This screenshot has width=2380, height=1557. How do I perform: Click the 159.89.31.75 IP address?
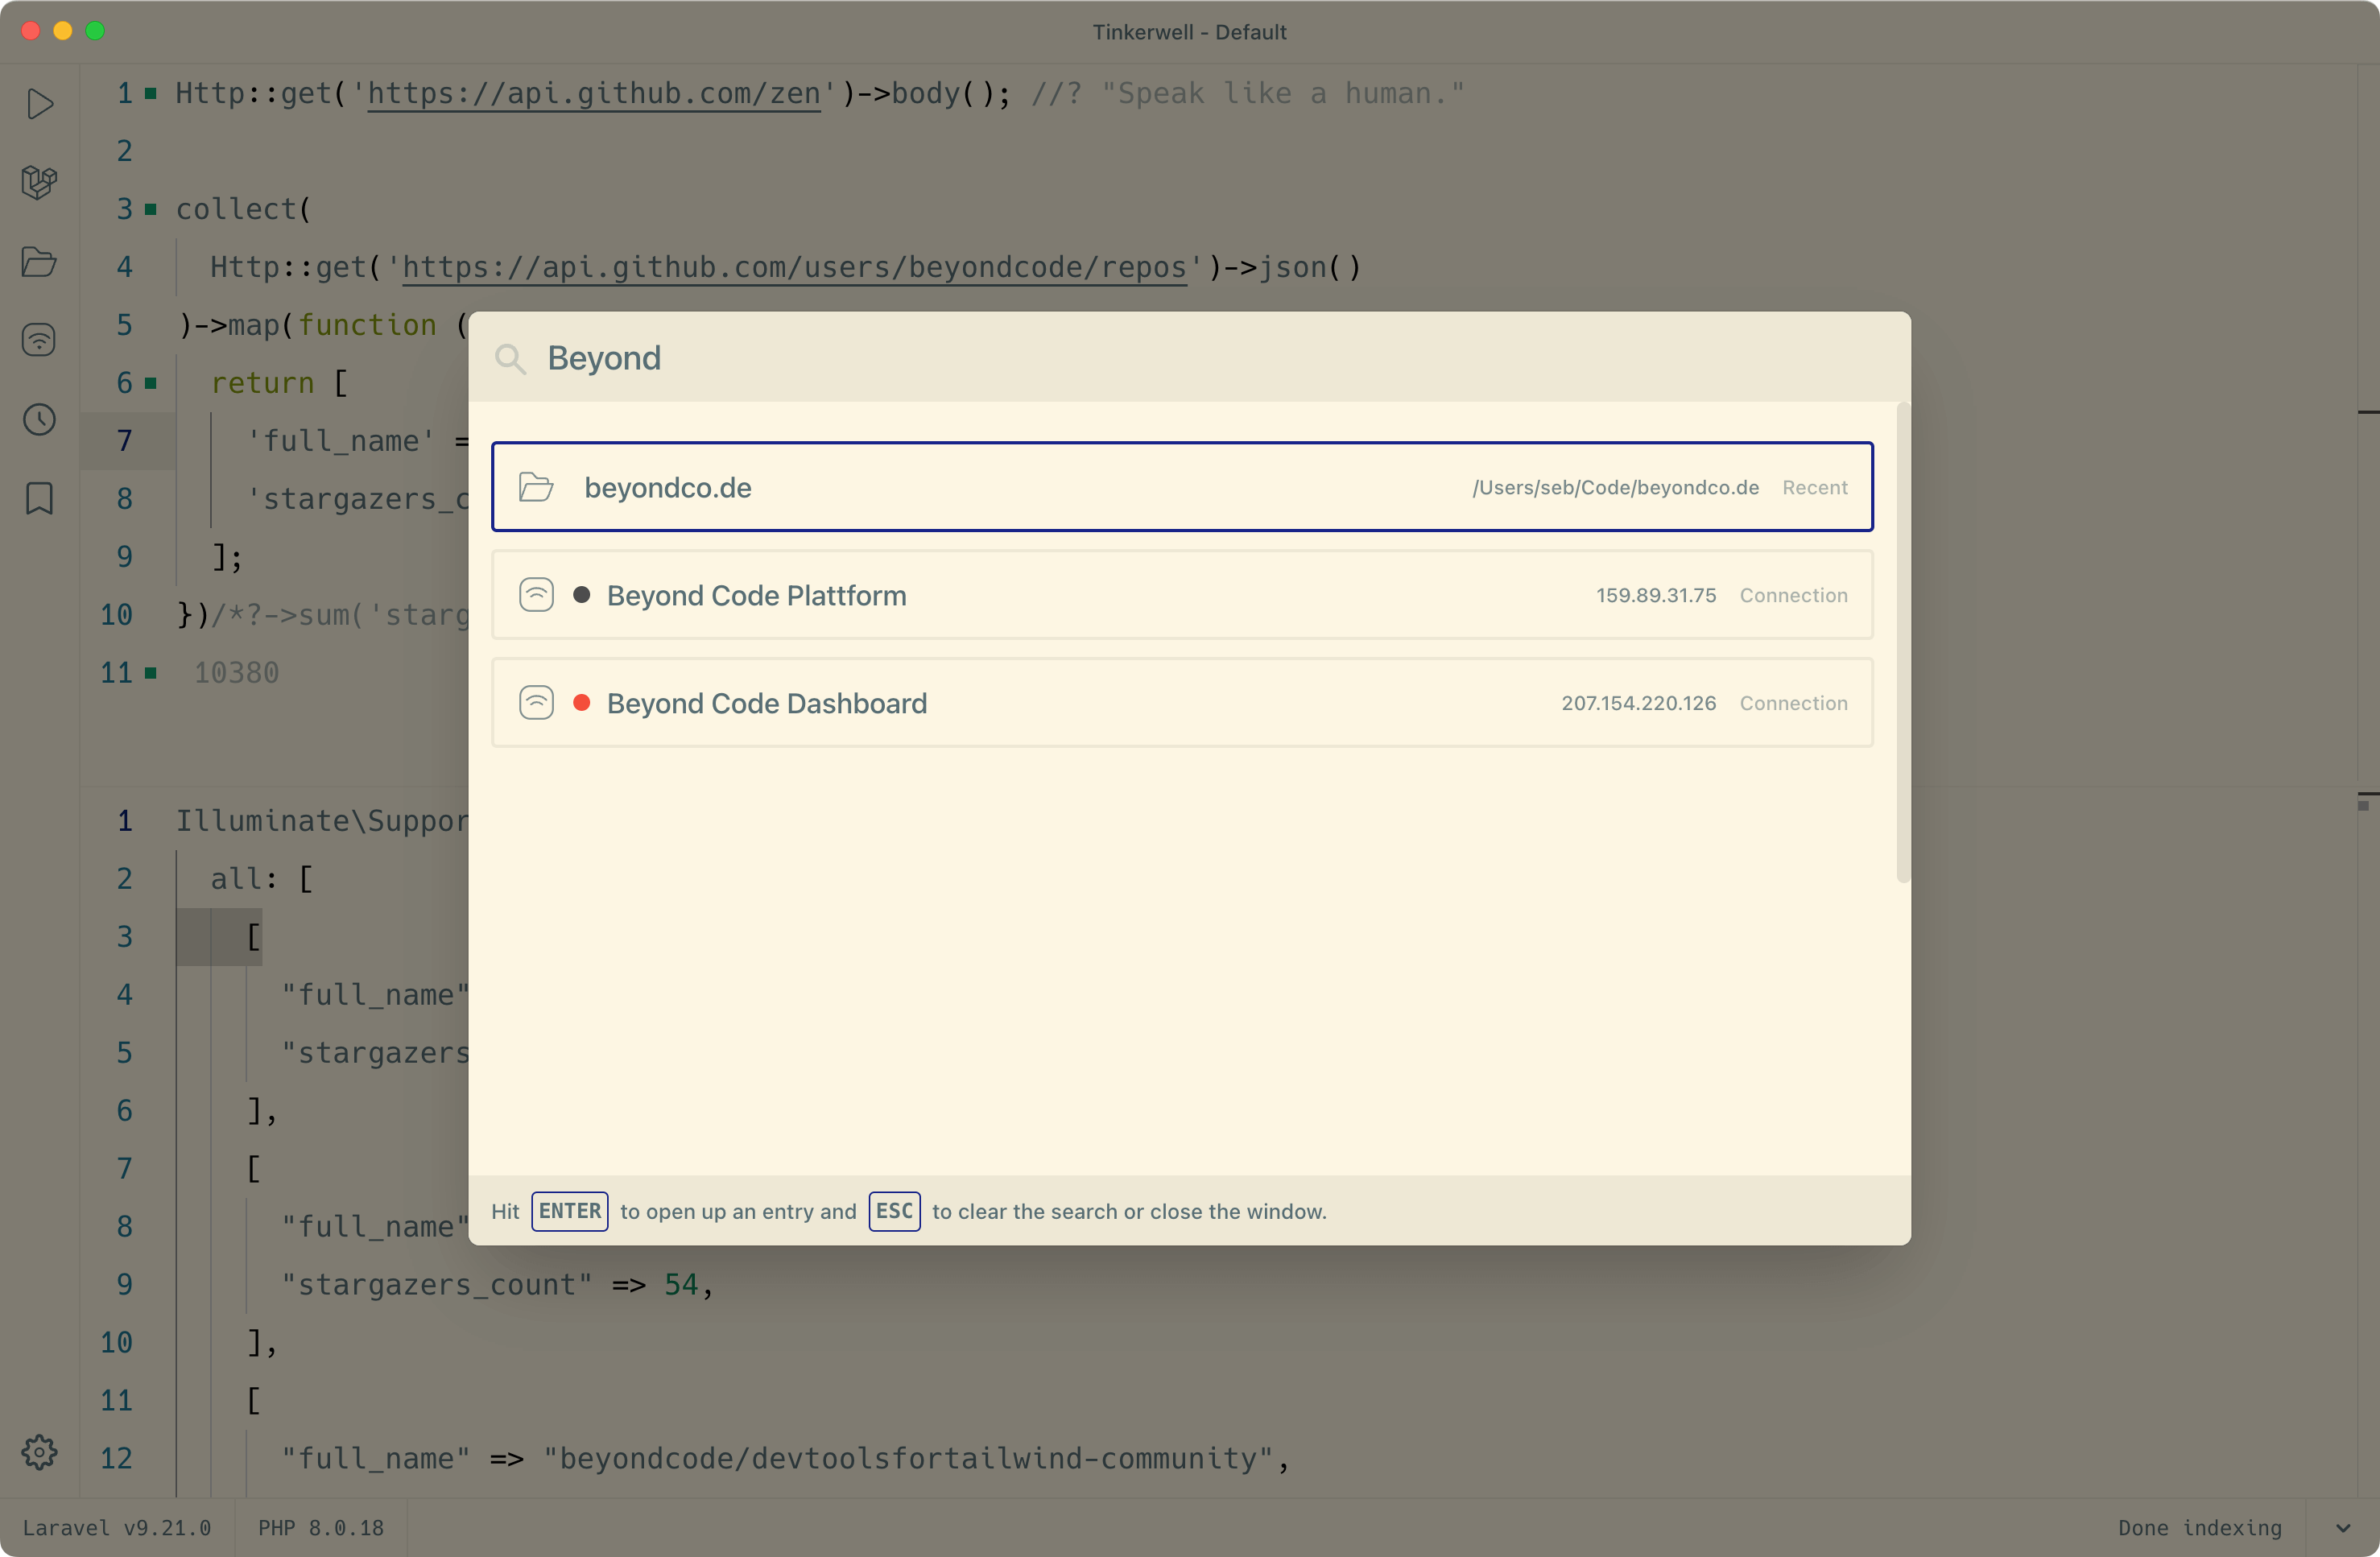pyautogui.click(x=1656, y=595)
